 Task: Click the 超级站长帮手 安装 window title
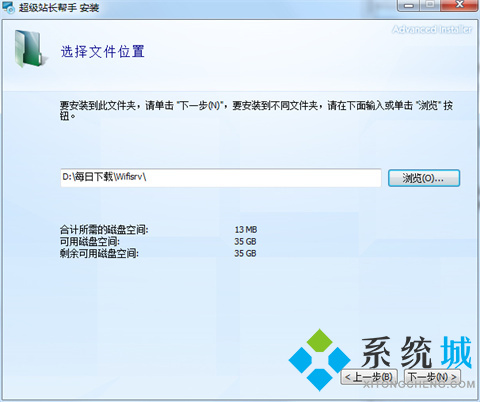coord(59,7)
